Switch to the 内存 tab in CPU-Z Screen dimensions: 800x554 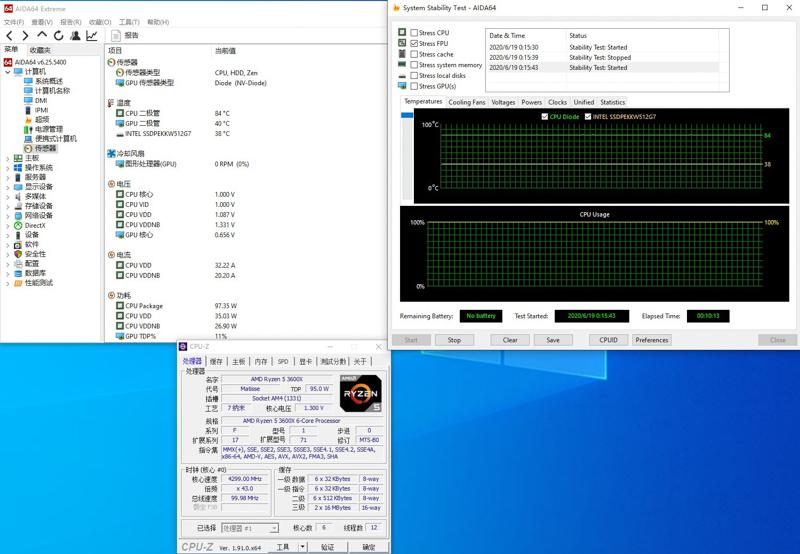point(261,362)
